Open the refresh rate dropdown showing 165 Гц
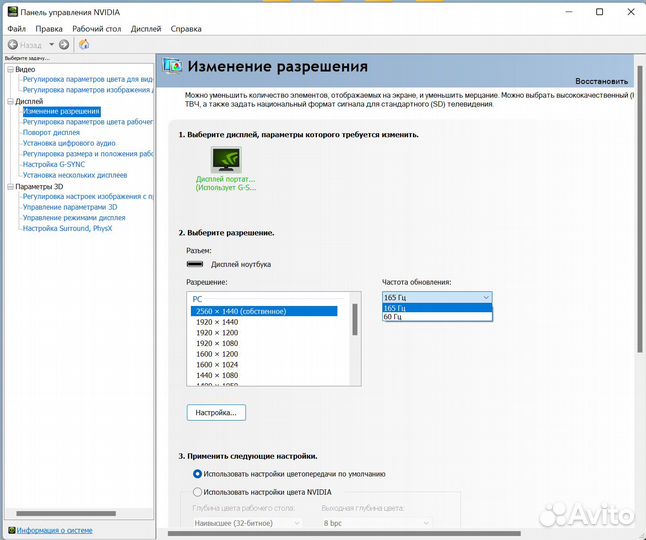 437,297
